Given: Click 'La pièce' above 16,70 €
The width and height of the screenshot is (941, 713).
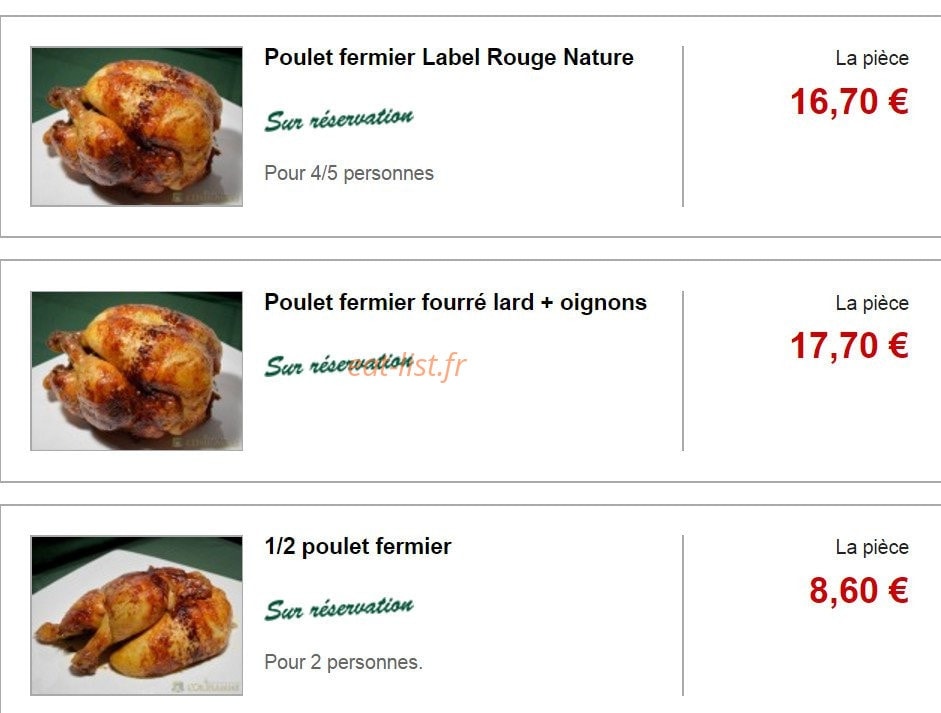Looking at the screenshot, I should click(872, 59).
